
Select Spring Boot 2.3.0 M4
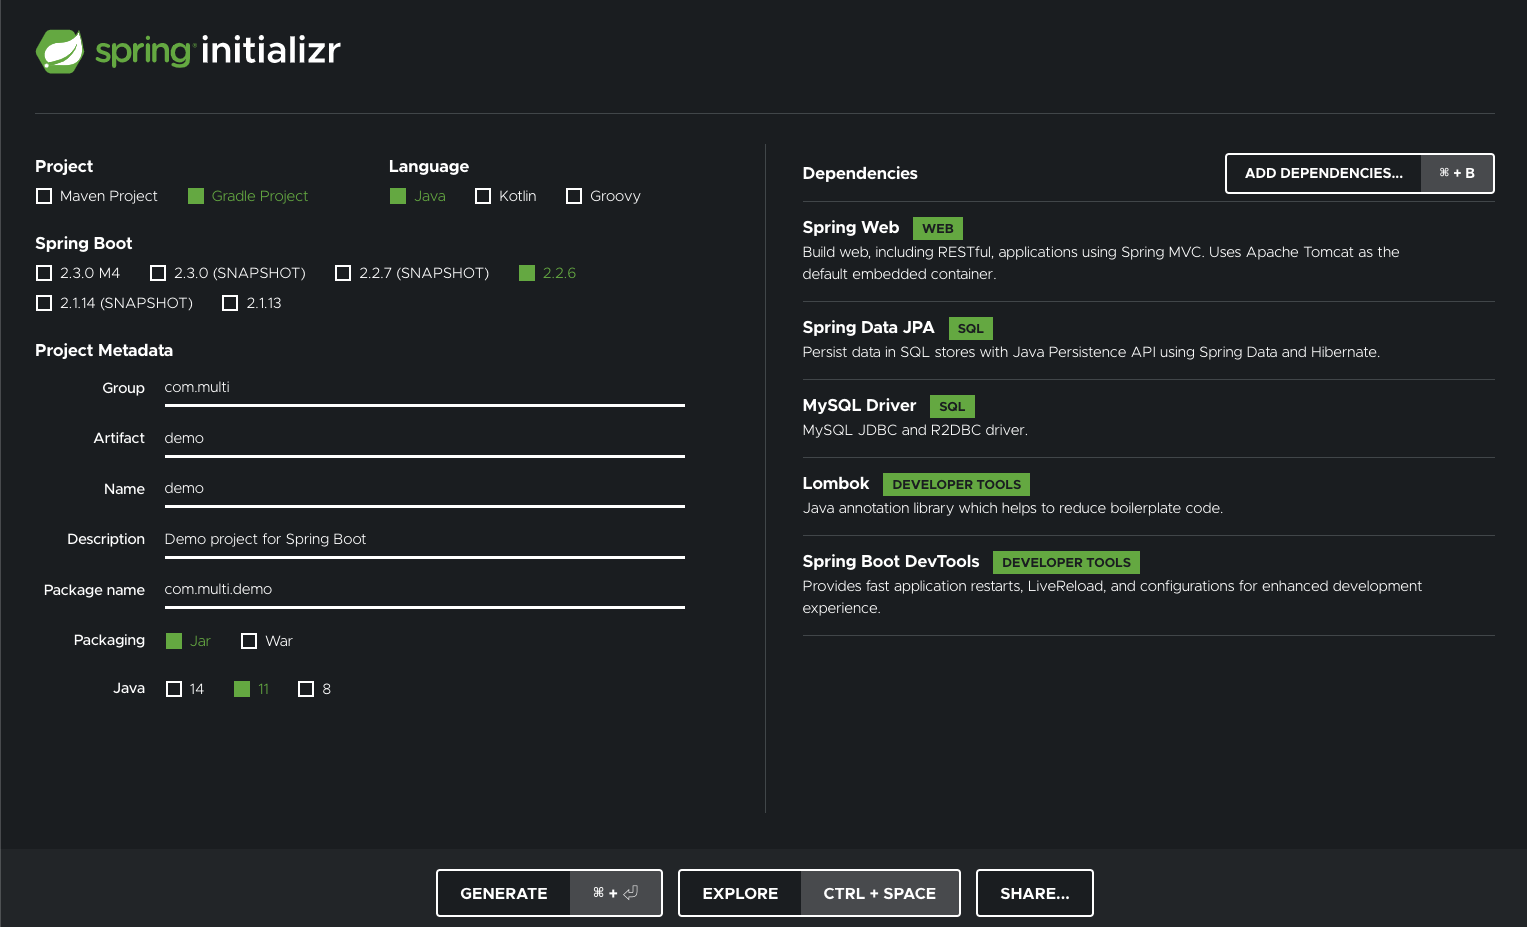[x=78, y=273]
